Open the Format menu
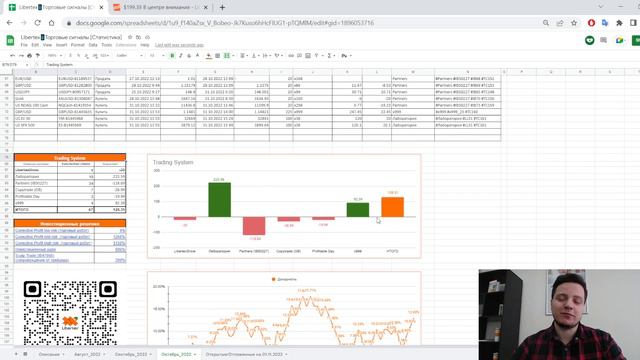 pyautogui.click(x=78, y=45)
